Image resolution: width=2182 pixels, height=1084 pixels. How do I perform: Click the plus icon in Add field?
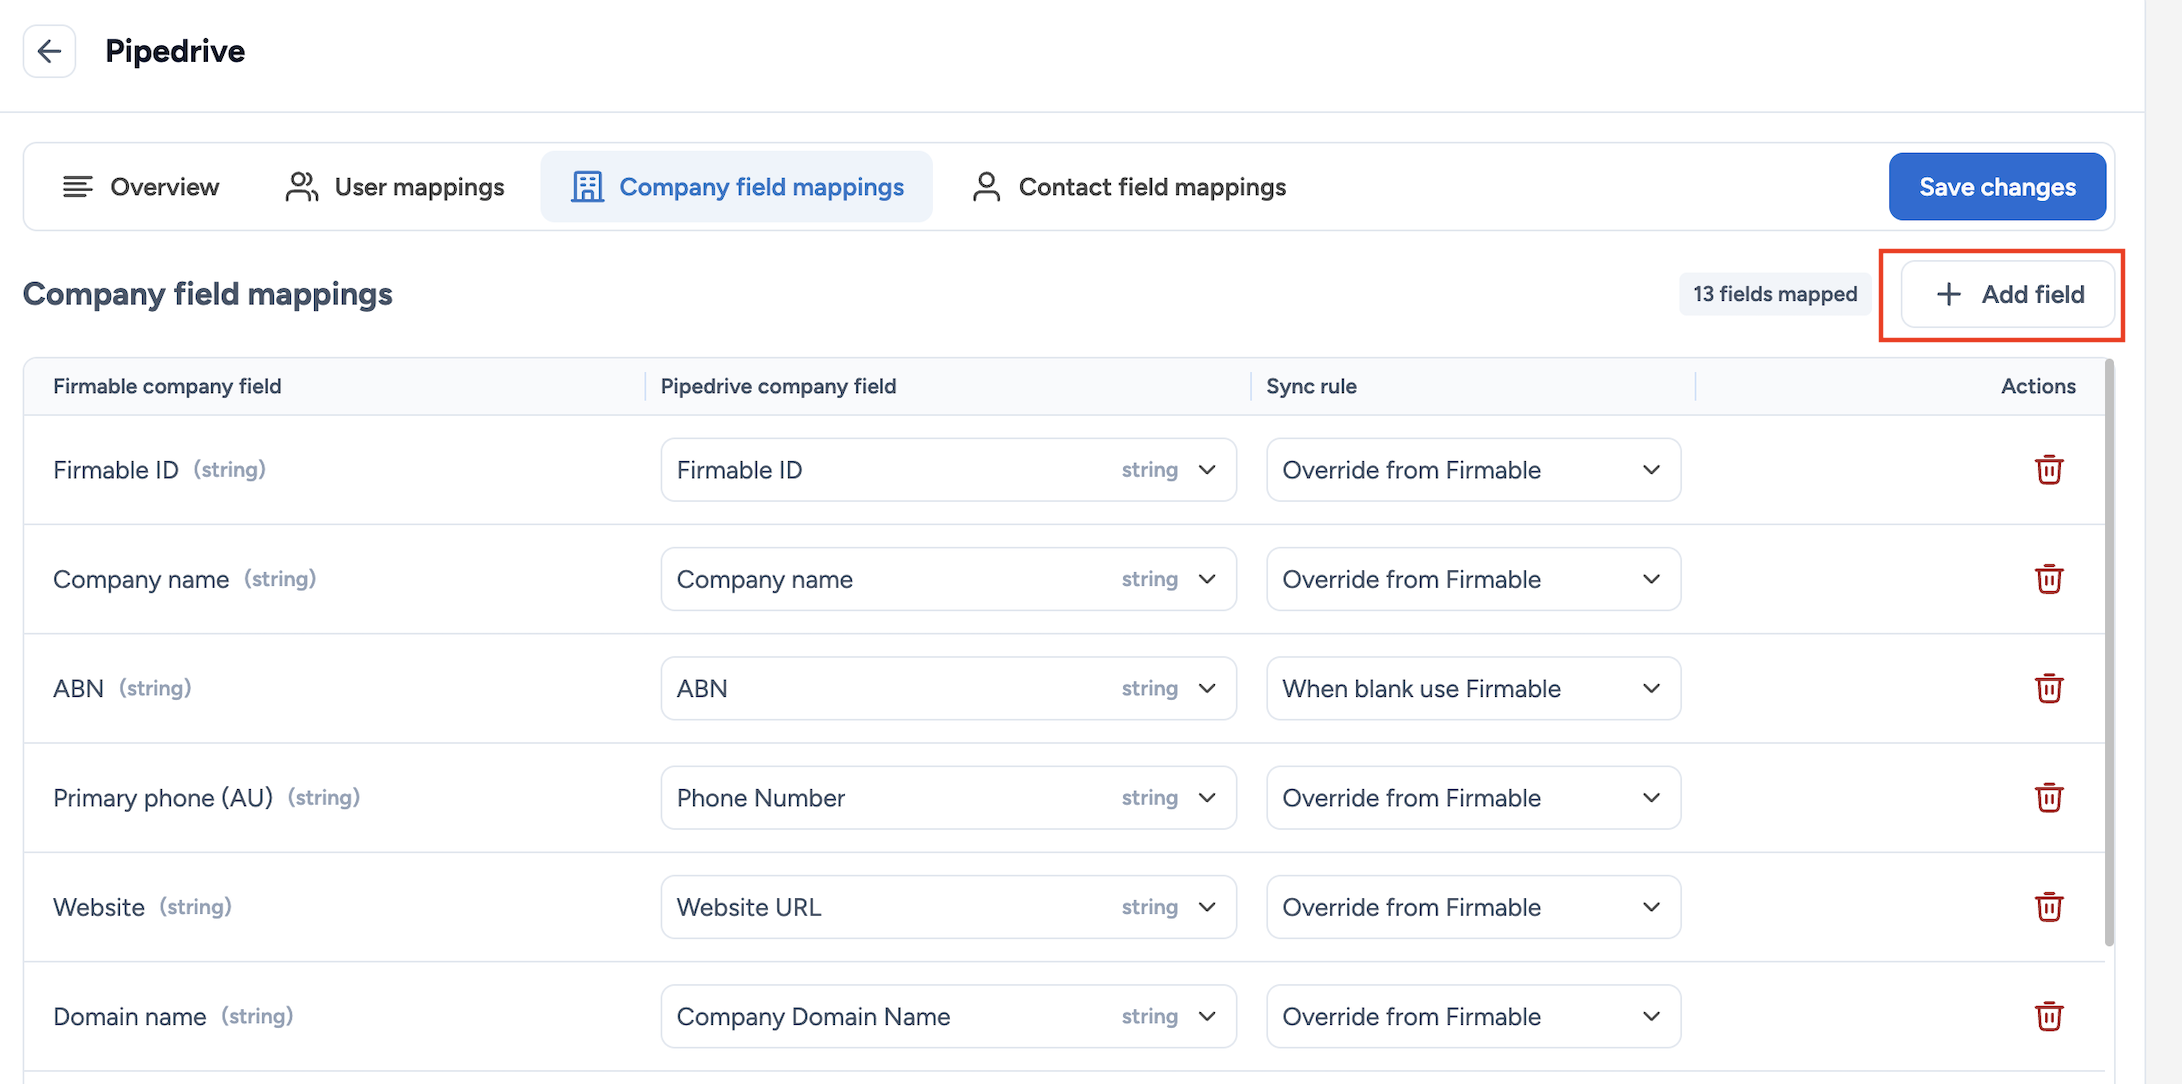[x=1948, y=294]
